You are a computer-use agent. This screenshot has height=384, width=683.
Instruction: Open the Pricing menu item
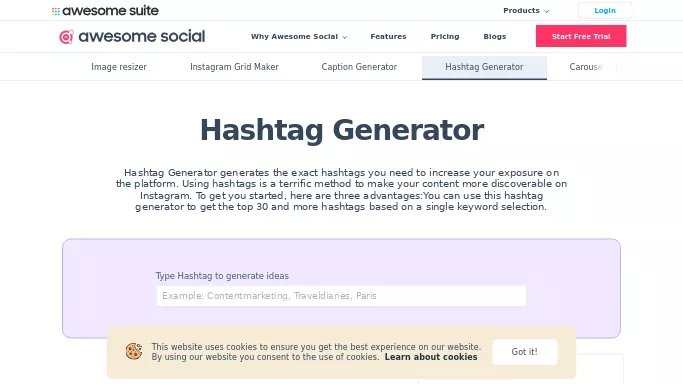click(445, 37)
